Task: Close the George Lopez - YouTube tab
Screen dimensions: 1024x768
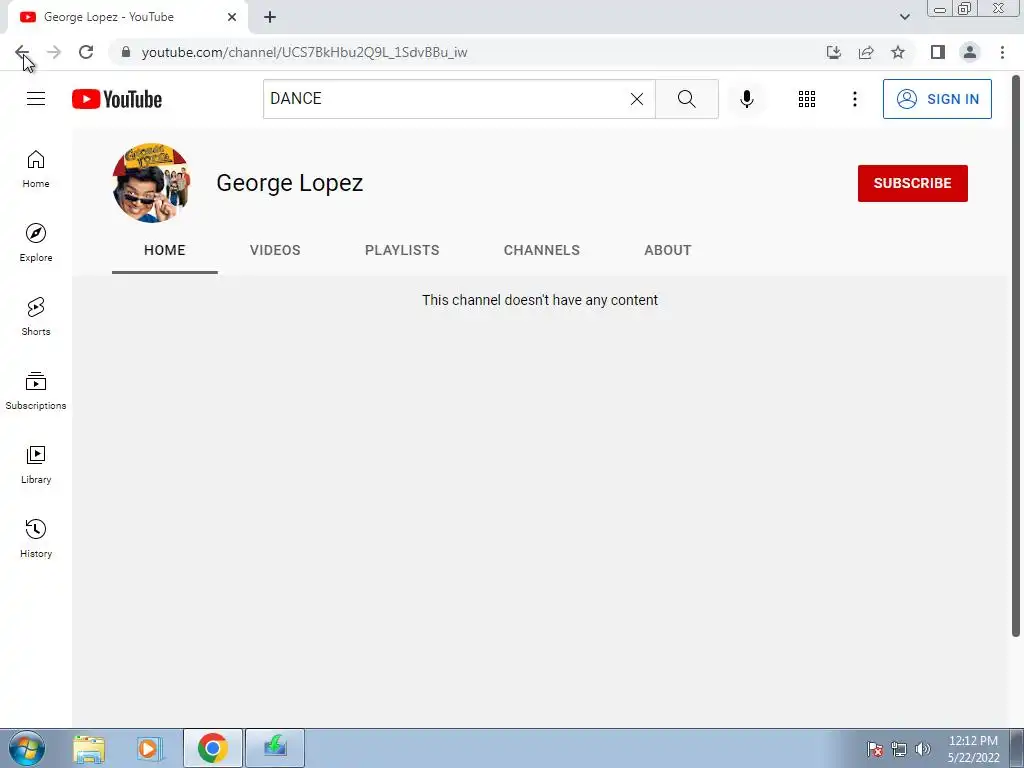Action: click(232, 17)
